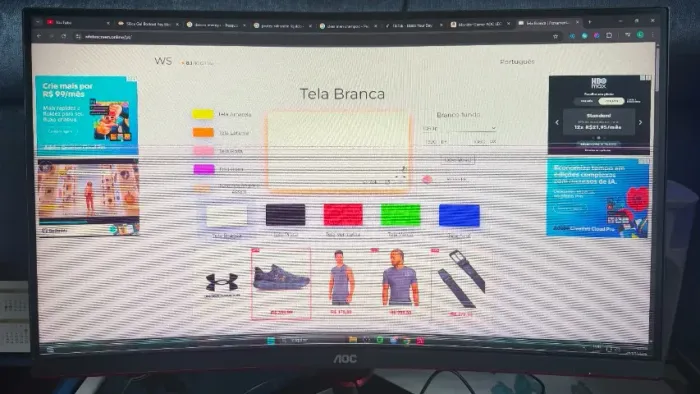Switch to the second browser tab
Image resolution: width=700 pixels, height=394 pixels.
tap(148, 24)
